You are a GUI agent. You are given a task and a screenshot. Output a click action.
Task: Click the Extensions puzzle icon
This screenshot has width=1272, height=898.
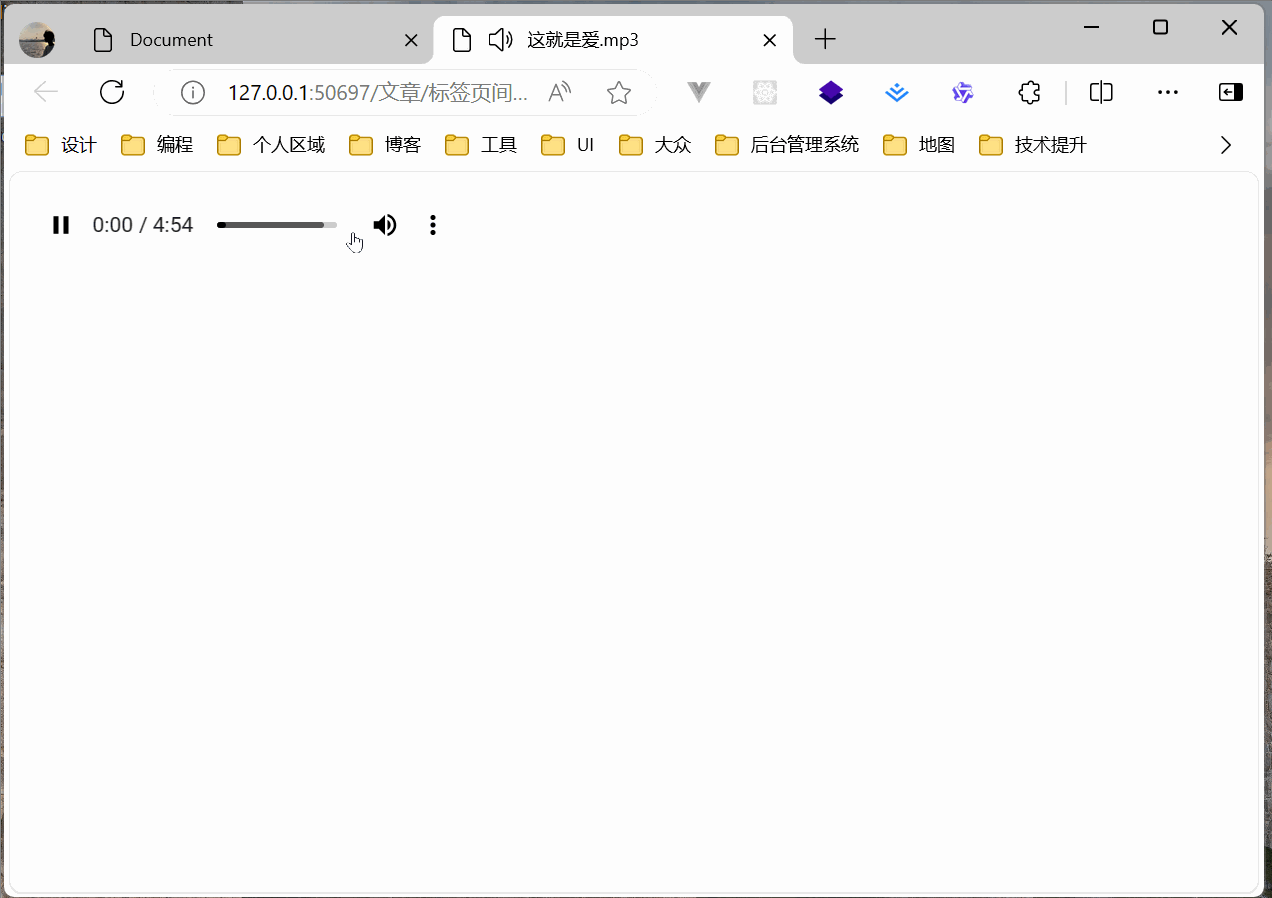coord(1029,92)
